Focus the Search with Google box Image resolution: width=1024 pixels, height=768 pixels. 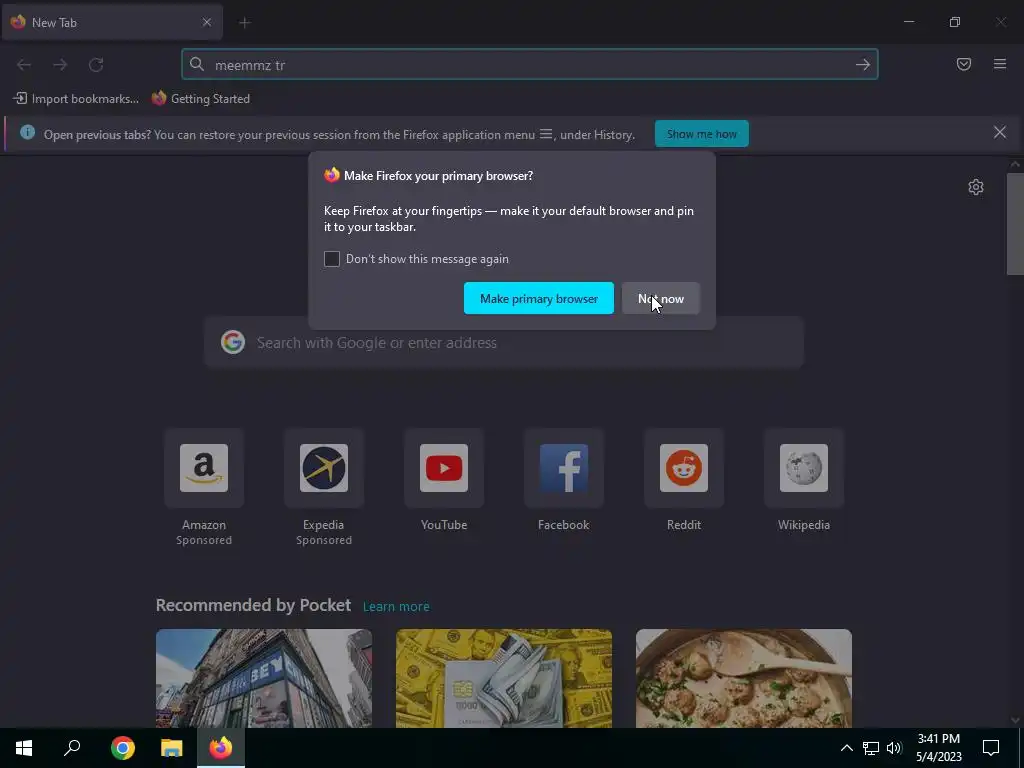tap(504, 343)
